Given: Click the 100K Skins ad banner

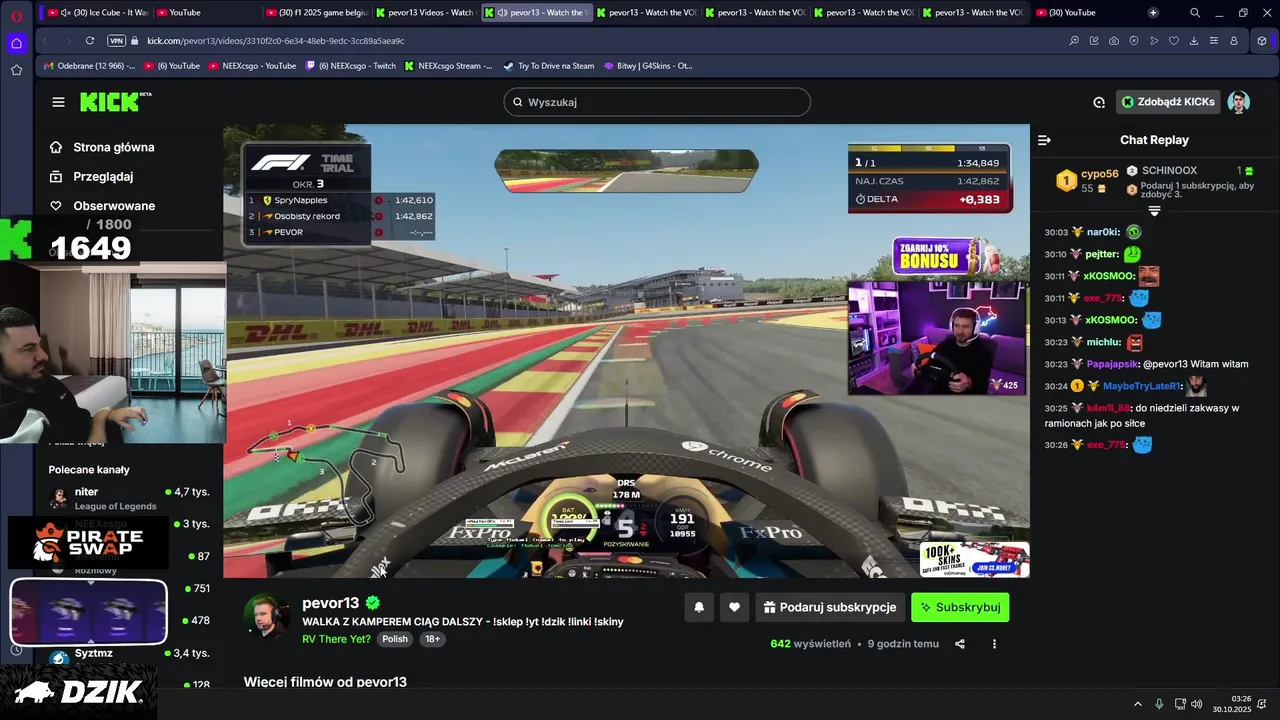Looking at the screenshot, I should 974,559.
